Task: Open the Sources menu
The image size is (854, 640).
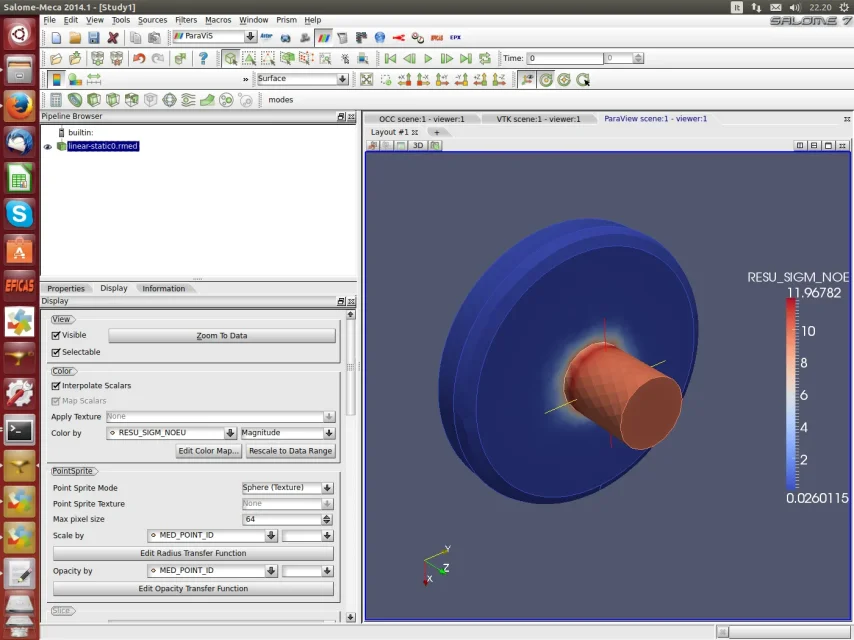Action: click(152, 20)
